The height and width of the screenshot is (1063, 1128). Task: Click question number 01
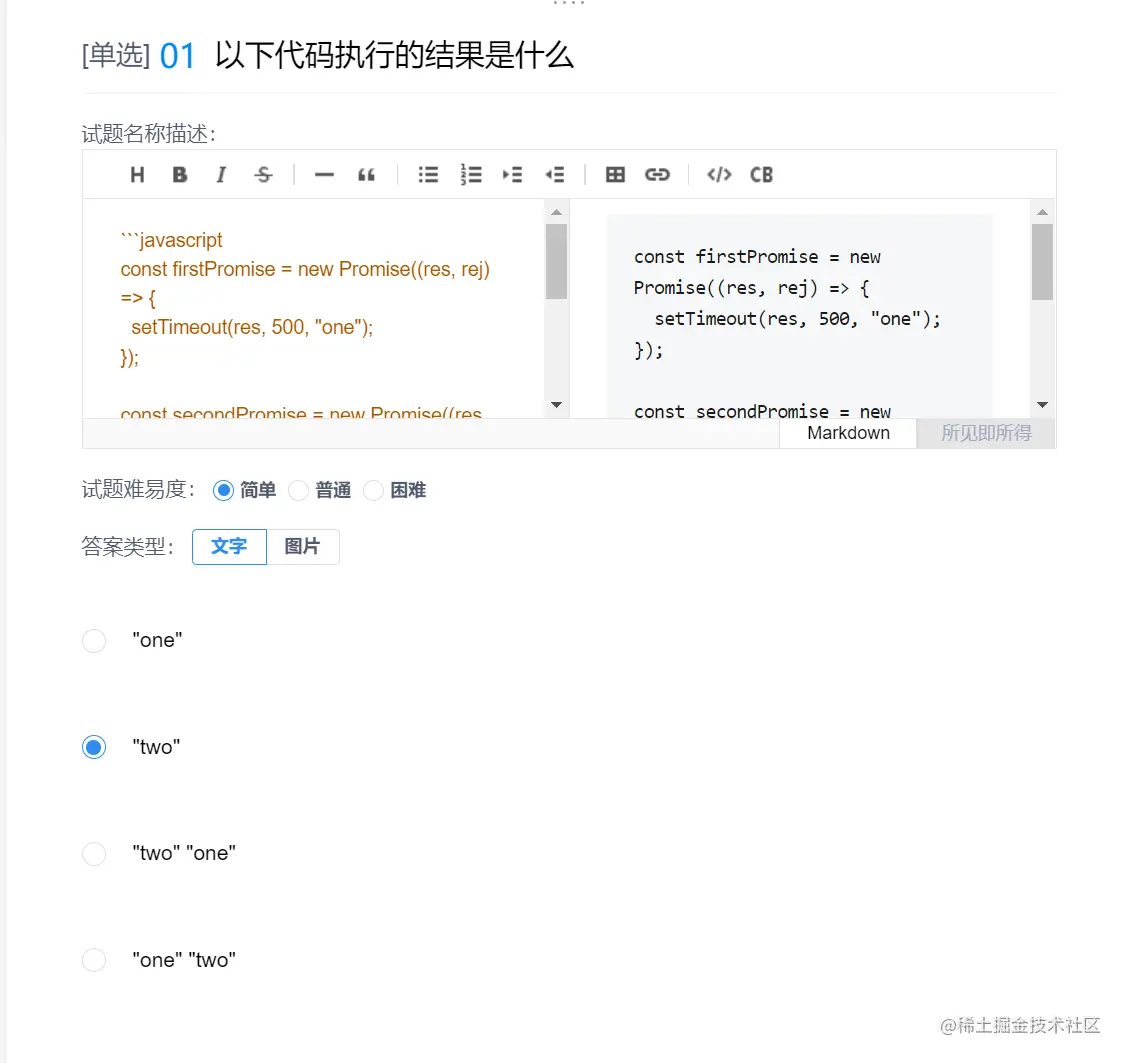(x=177, y=56)
